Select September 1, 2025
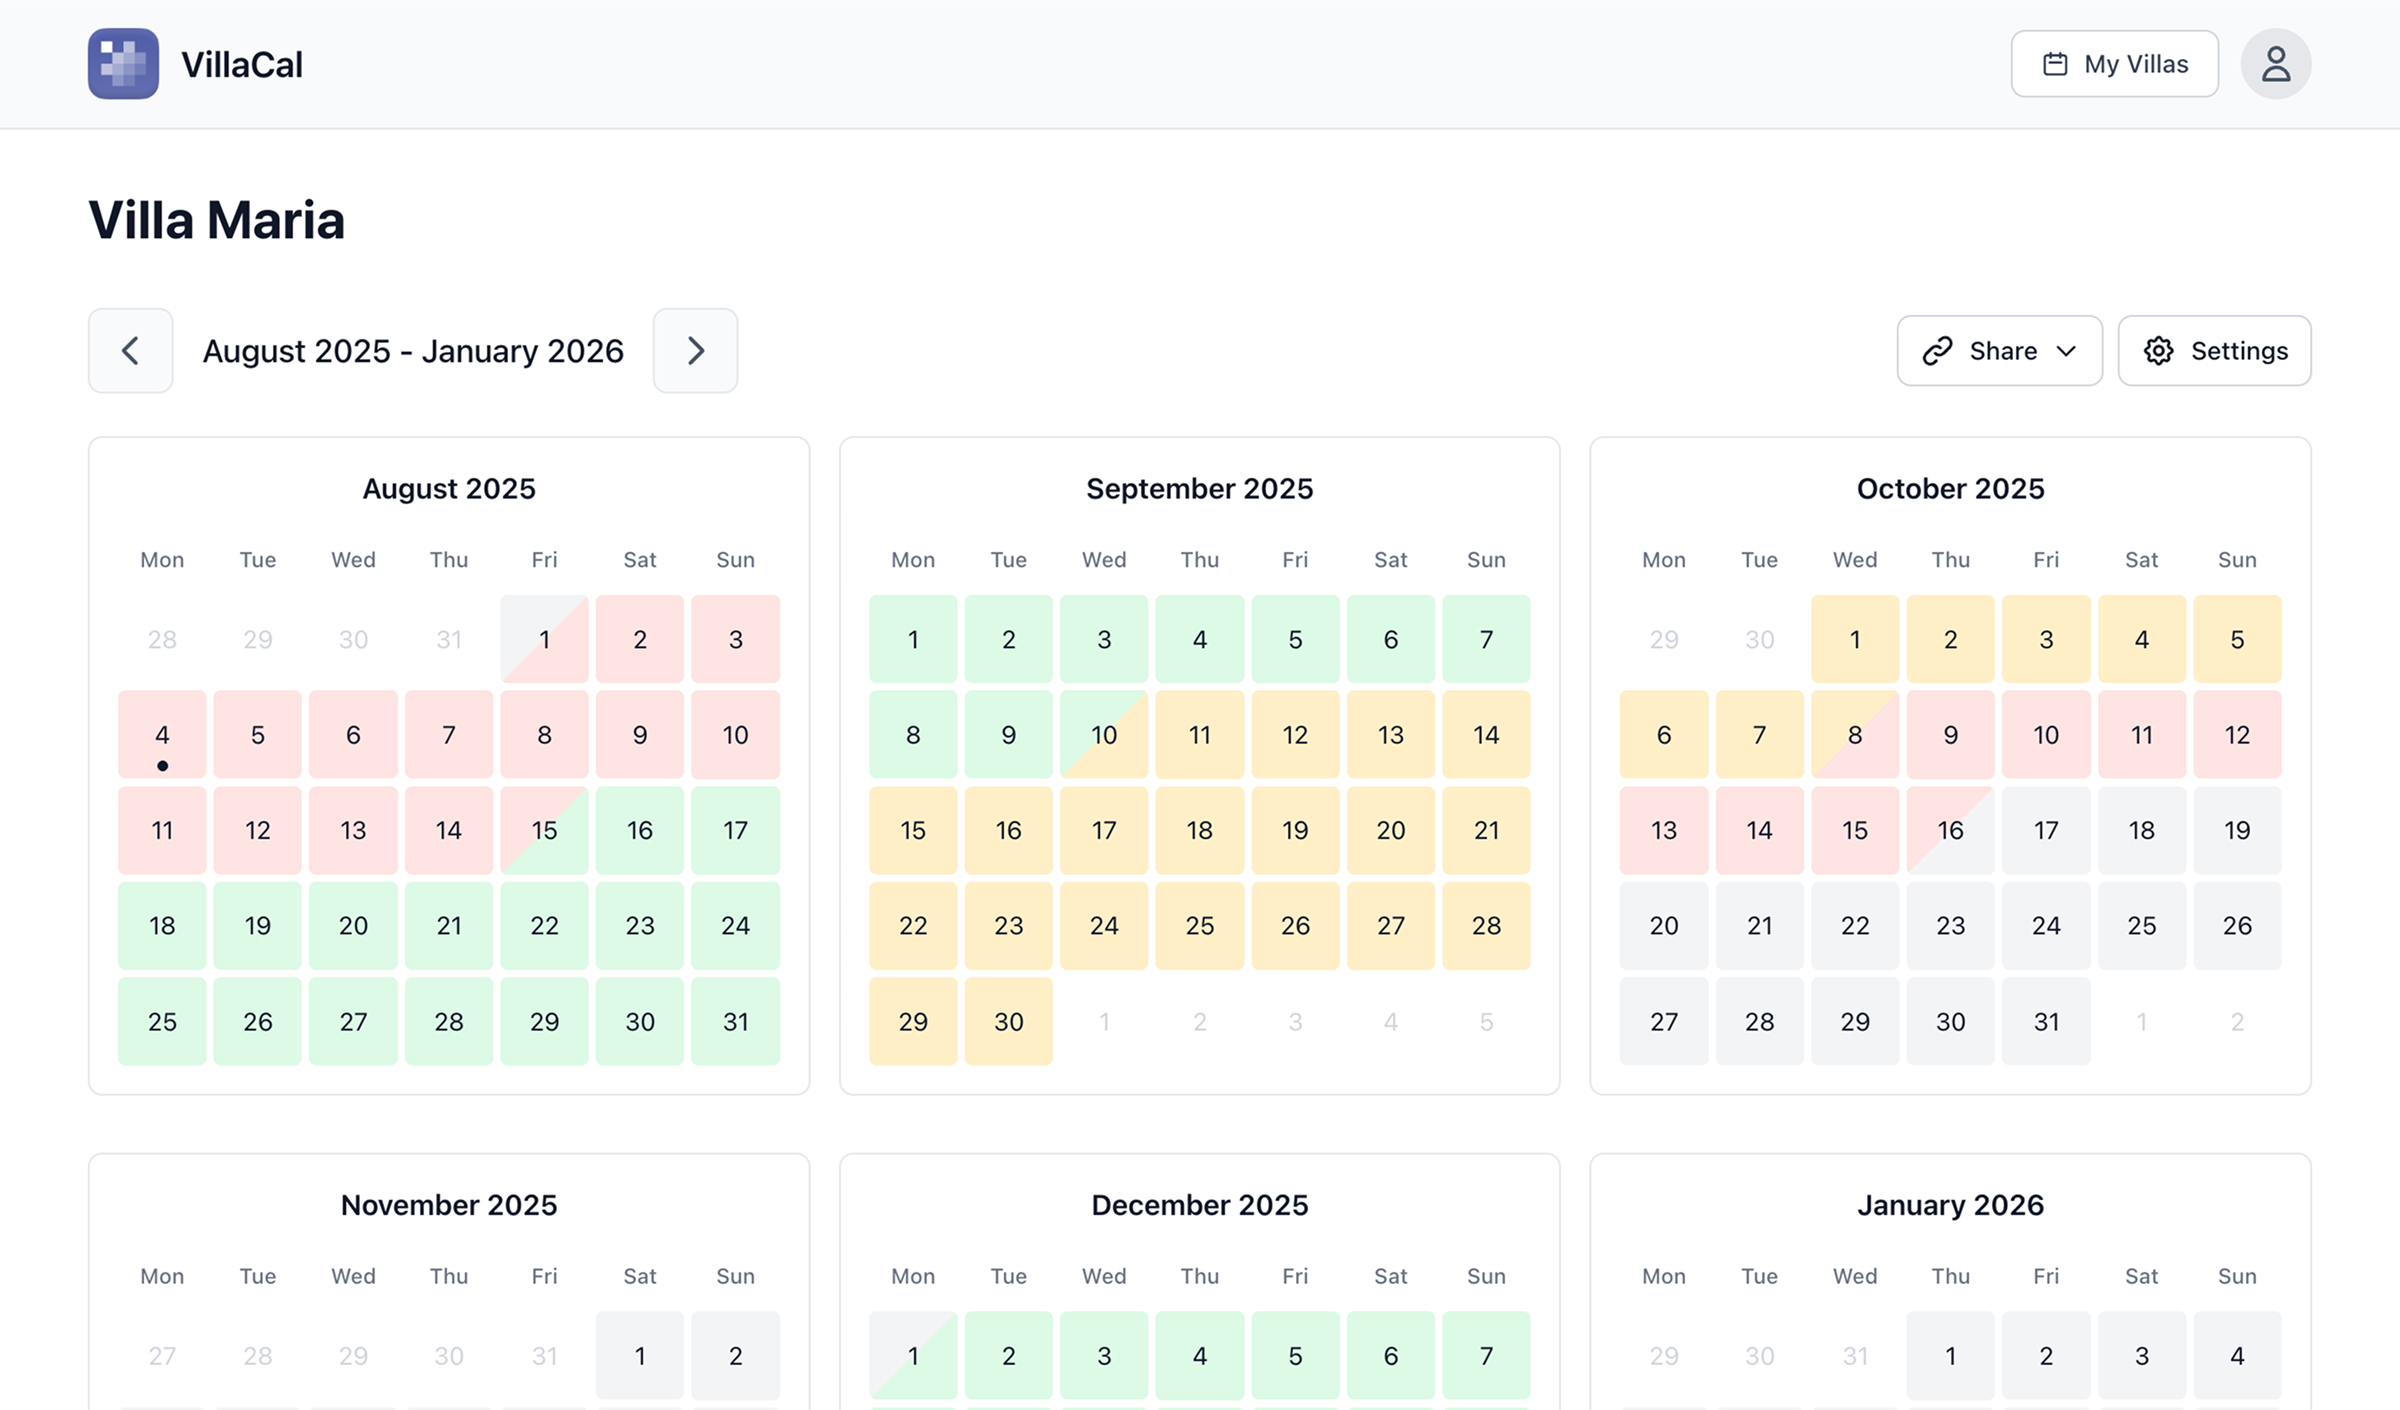Image resolution: width=2400 pixels, height=1410 pixels. click(913, 639)
